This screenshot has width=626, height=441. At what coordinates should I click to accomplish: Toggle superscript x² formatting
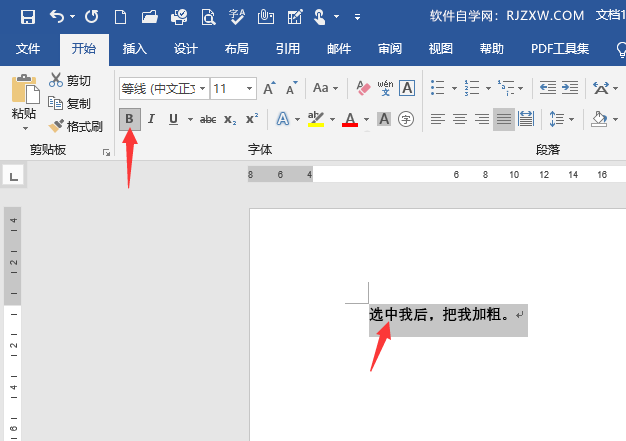(x=252, y=119)
